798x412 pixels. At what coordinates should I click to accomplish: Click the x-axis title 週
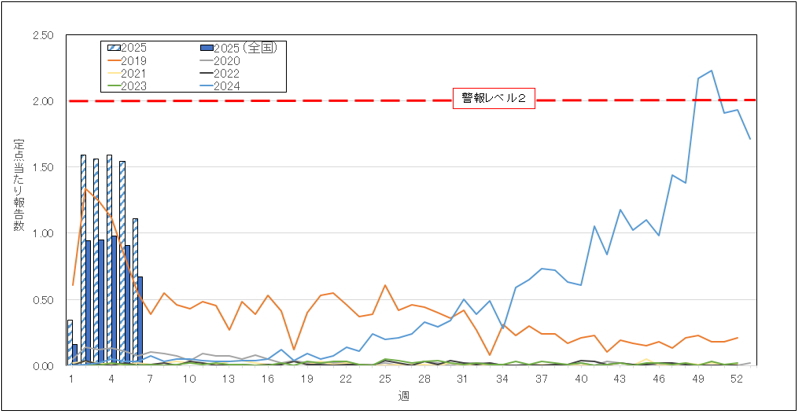404,395
